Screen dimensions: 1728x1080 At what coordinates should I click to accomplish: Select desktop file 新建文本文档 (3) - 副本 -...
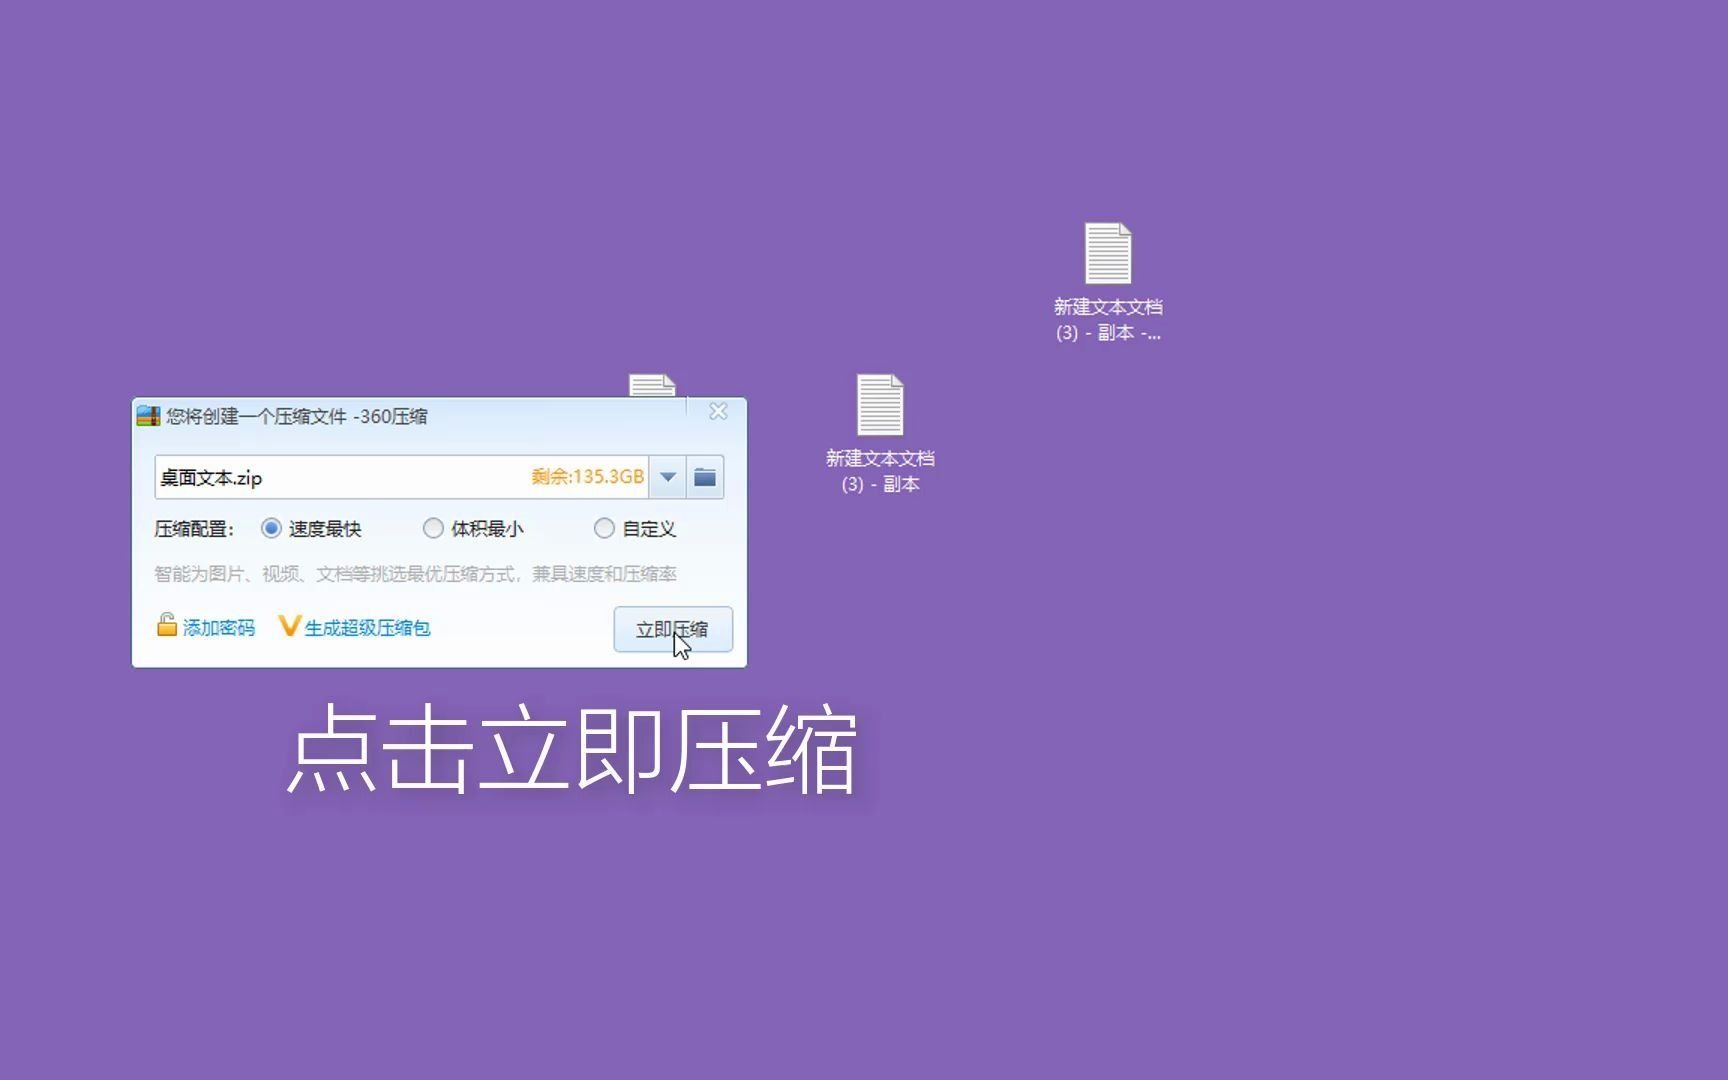click(1108, 282)
